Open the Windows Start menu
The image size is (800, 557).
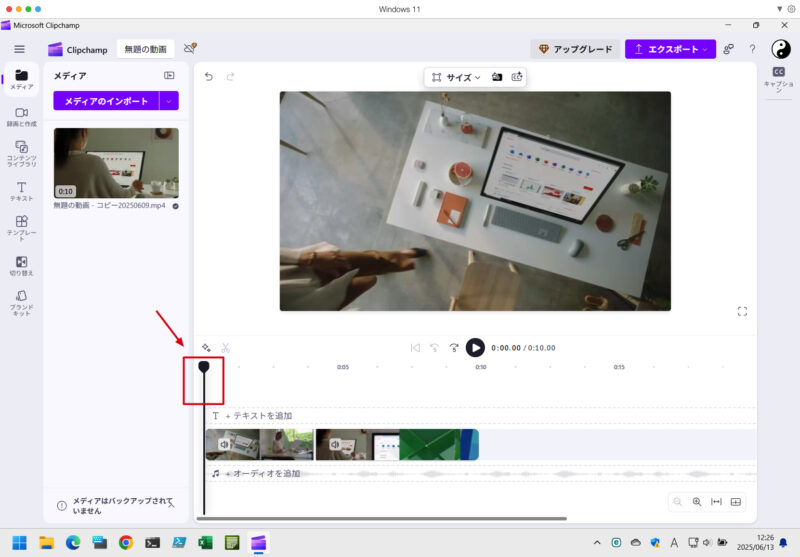pos(19,542)
